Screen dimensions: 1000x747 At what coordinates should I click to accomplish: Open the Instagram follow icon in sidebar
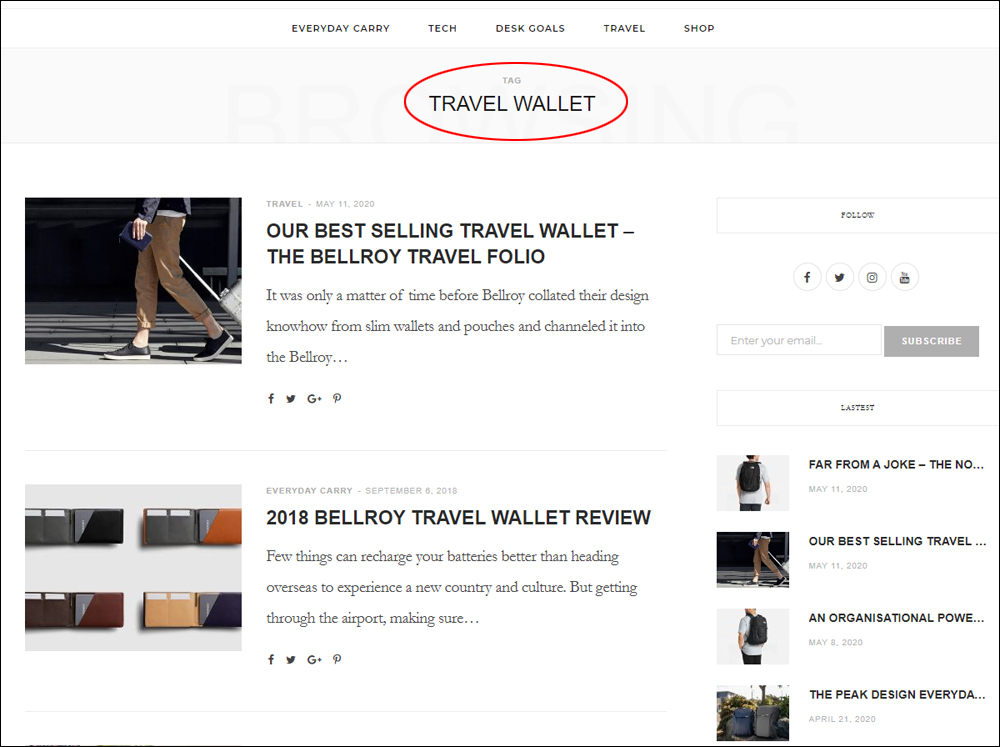pyautogui.click(x=872, y=277)
